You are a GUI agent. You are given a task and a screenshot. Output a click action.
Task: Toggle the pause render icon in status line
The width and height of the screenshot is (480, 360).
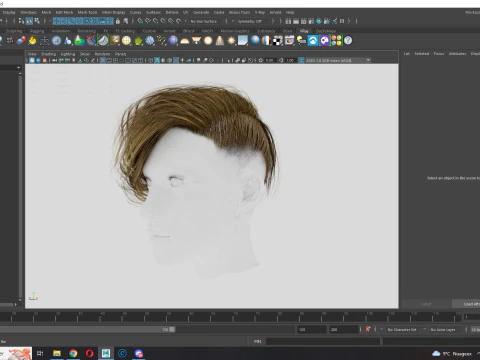[x=342, y=21]
